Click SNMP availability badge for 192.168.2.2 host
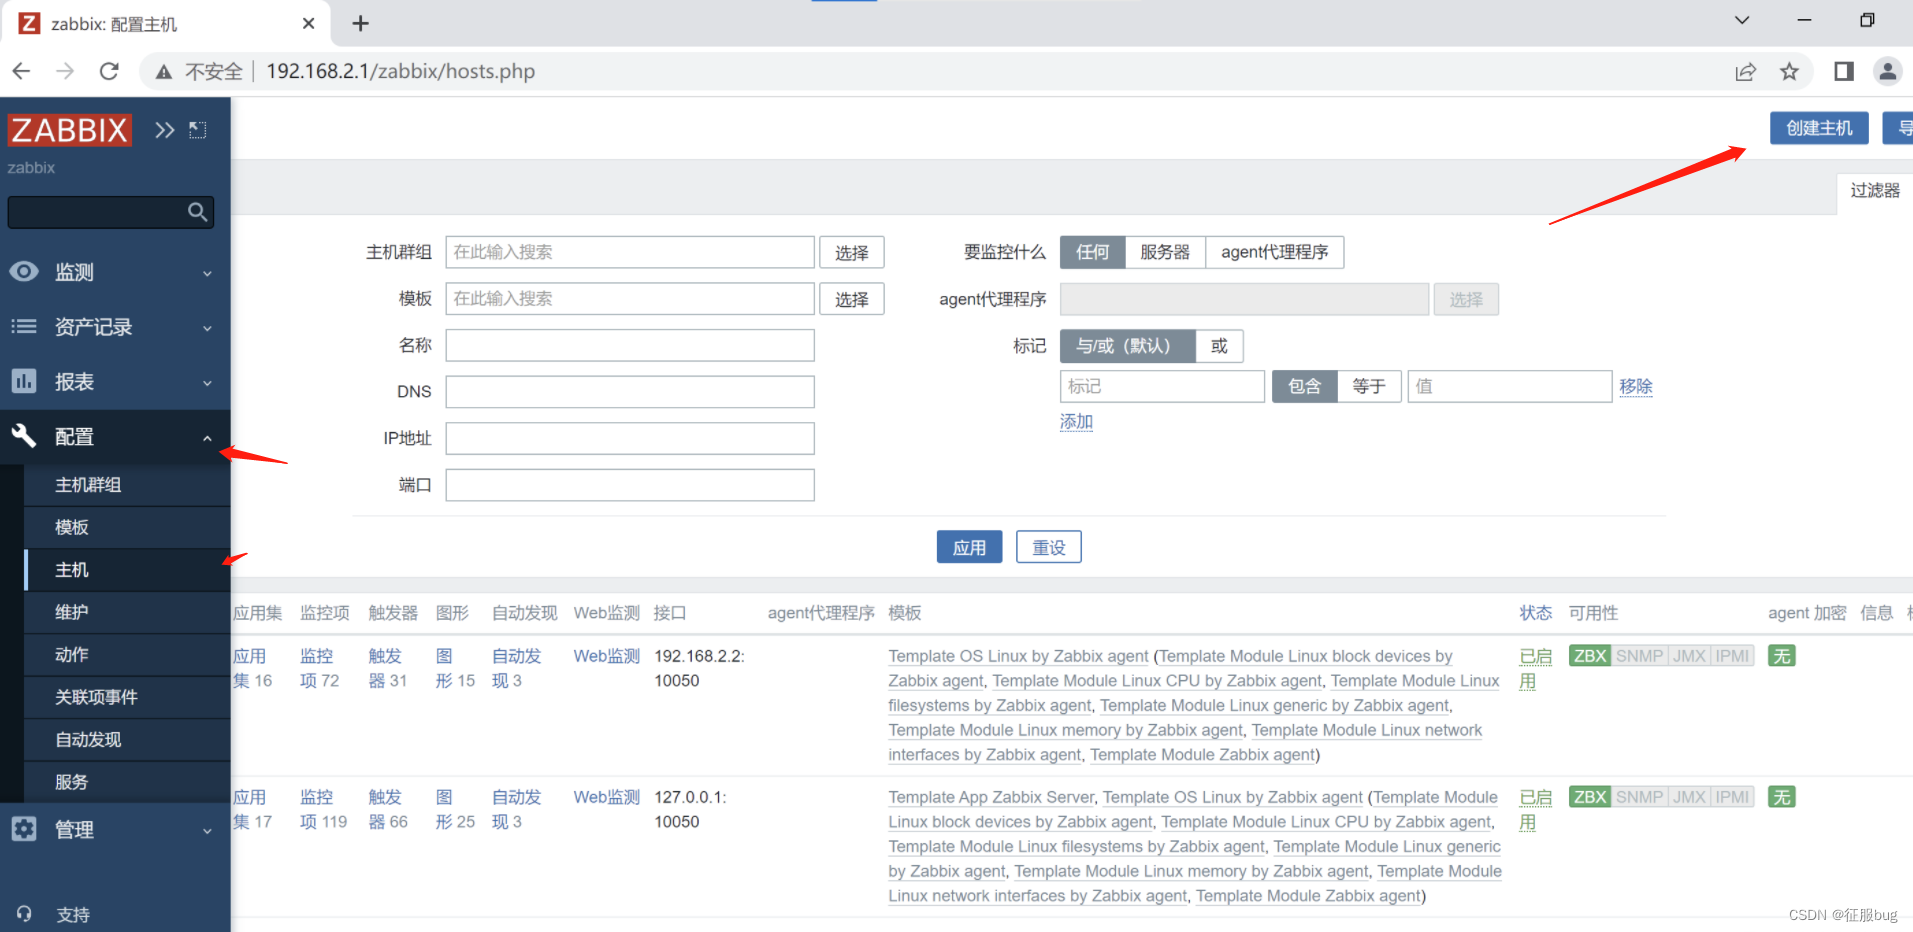The height and width of the screenshot is (932, 1913). point(1639,656)
